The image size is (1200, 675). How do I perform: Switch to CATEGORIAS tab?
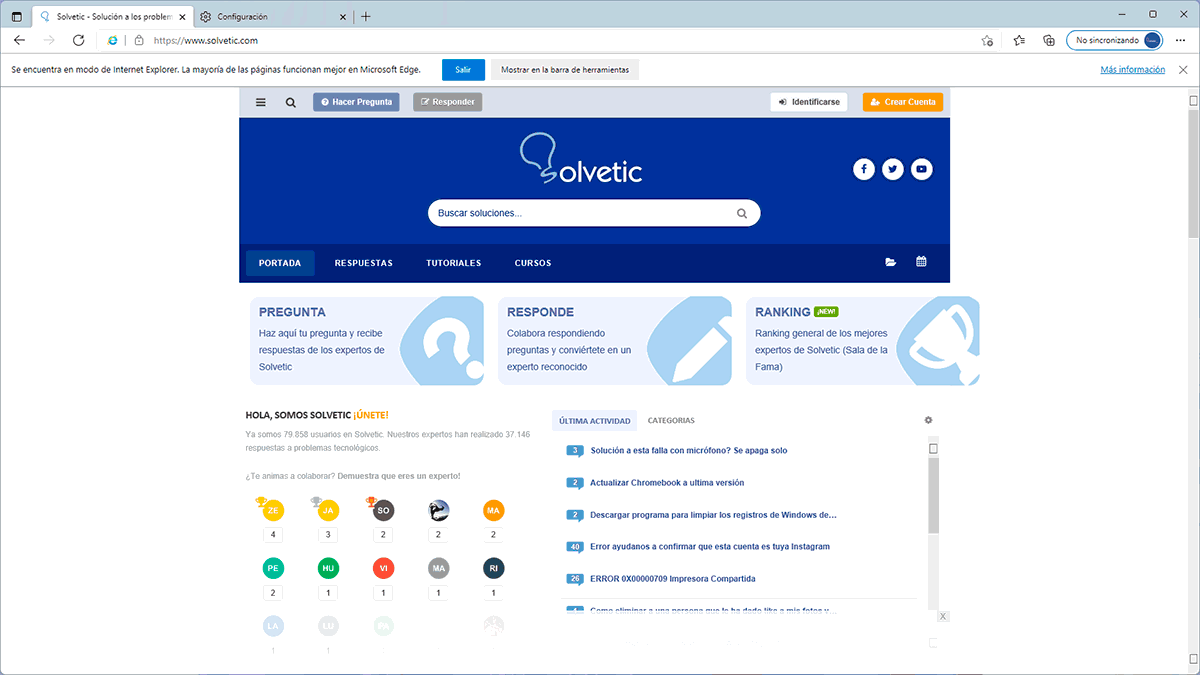click(671, 421)
